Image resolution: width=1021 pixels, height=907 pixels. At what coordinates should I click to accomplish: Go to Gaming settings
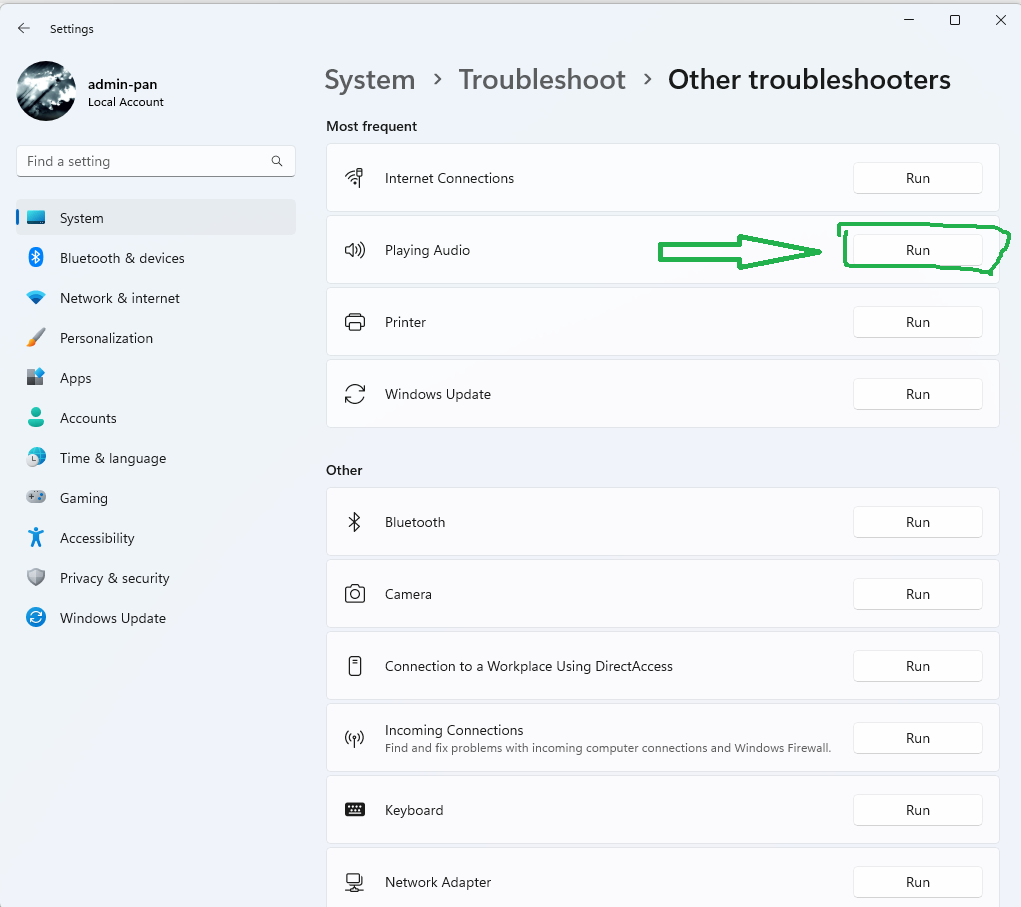(x=156, y=497)
